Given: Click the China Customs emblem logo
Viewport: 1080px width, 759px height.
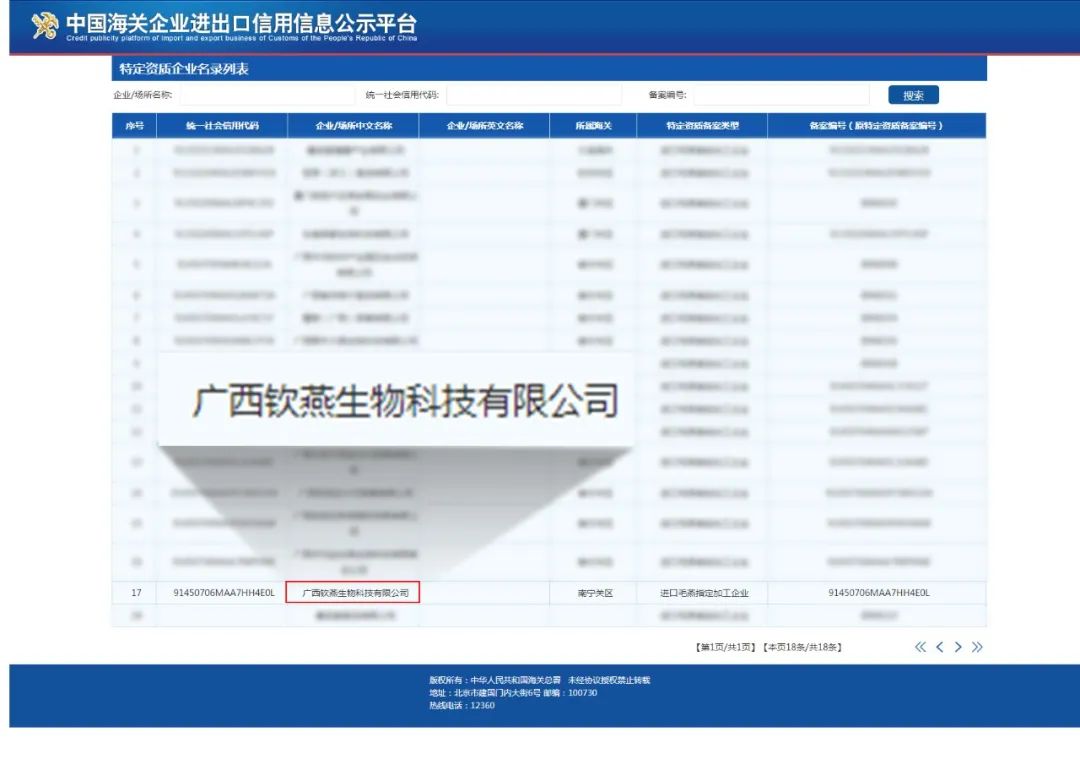Looking at the screenshot, I should [x=45, y=26].
